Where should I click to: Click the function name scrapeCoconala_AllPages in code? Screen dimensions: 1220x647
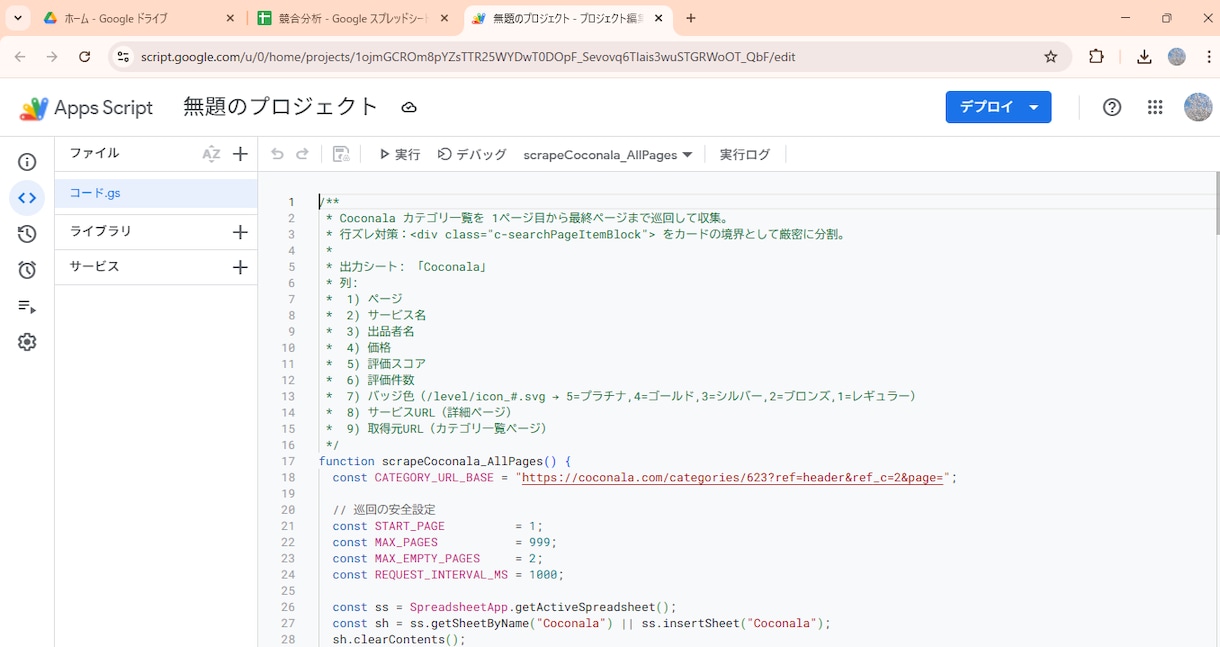coord(462,462)
